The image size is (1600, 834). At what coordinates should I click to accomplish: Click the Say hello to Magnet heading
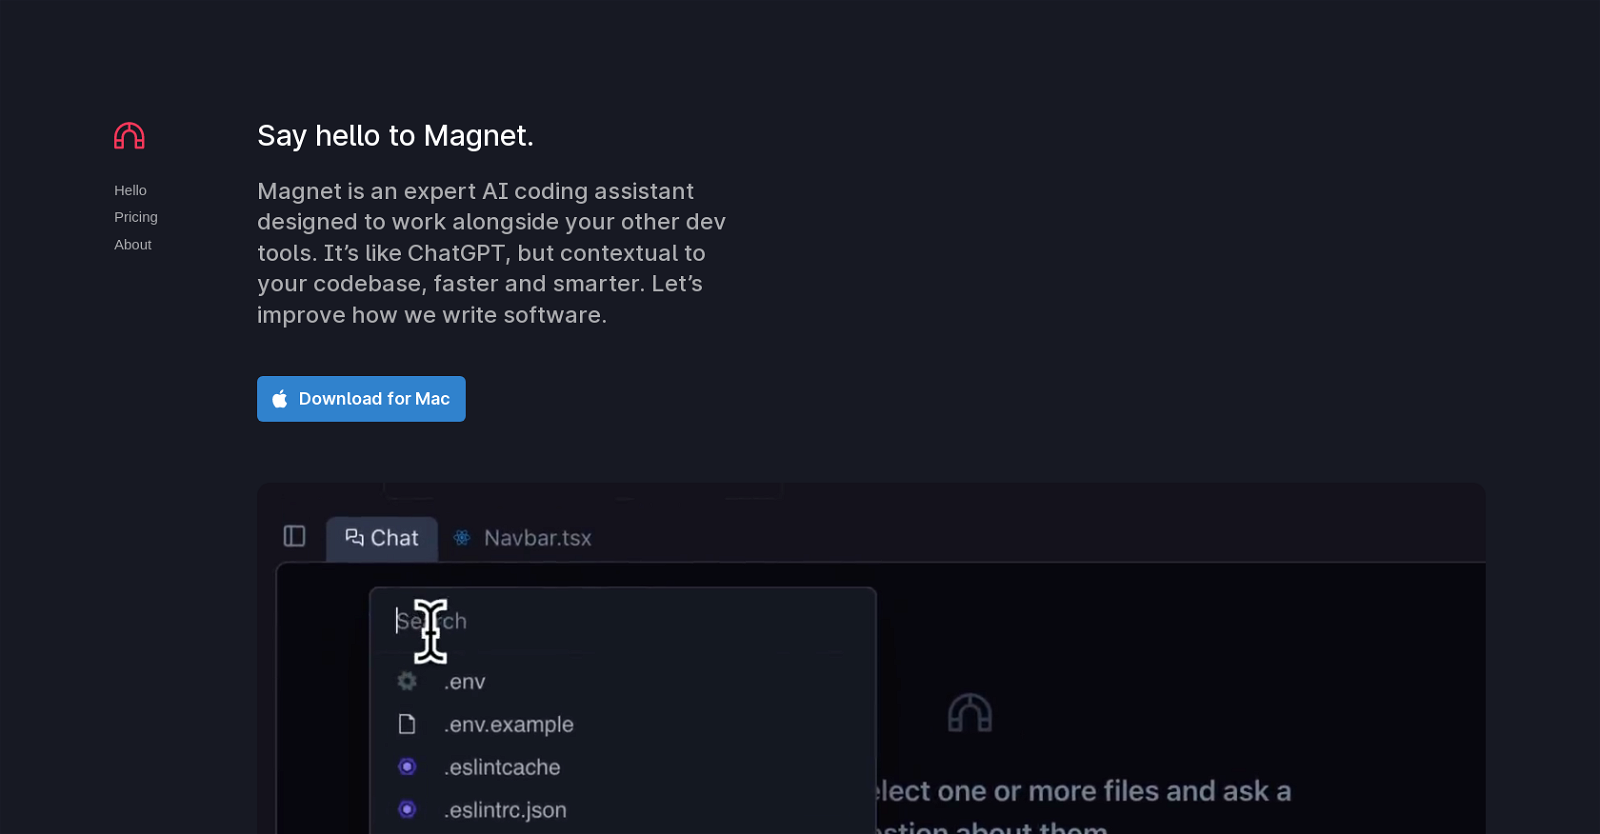pos(396,135)
